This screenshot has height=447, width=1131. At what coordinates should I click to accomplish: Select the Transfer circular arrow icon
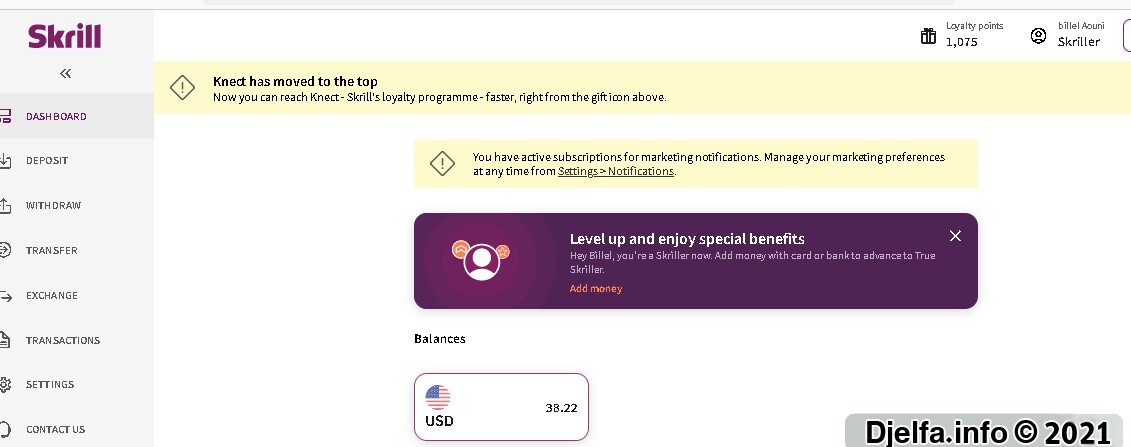coord(5,250)
